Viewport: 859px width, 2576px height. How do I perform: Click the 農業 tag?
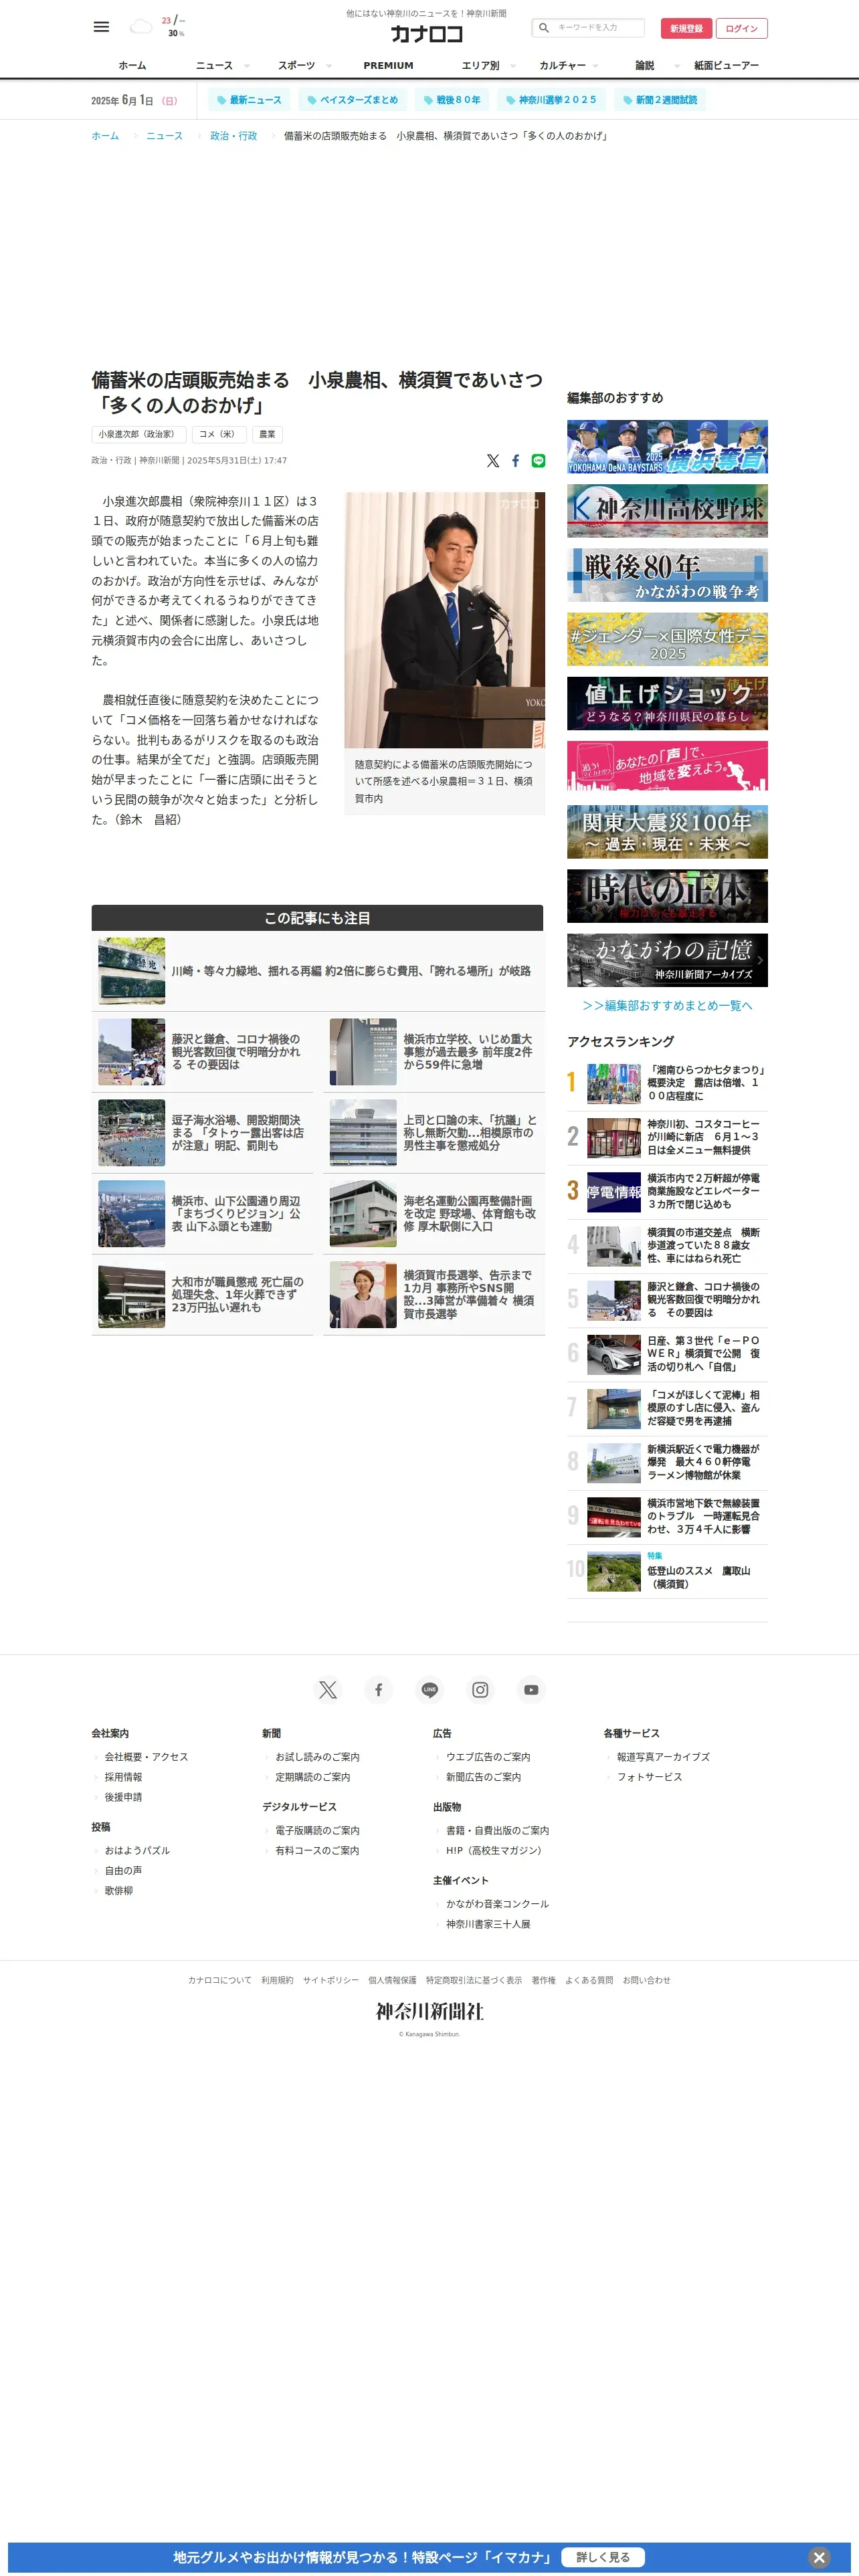point(267,434)
